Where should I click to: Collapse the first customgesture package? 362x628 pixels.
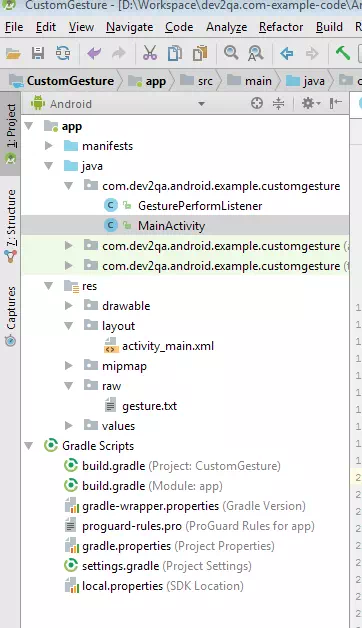coord(69,186)
